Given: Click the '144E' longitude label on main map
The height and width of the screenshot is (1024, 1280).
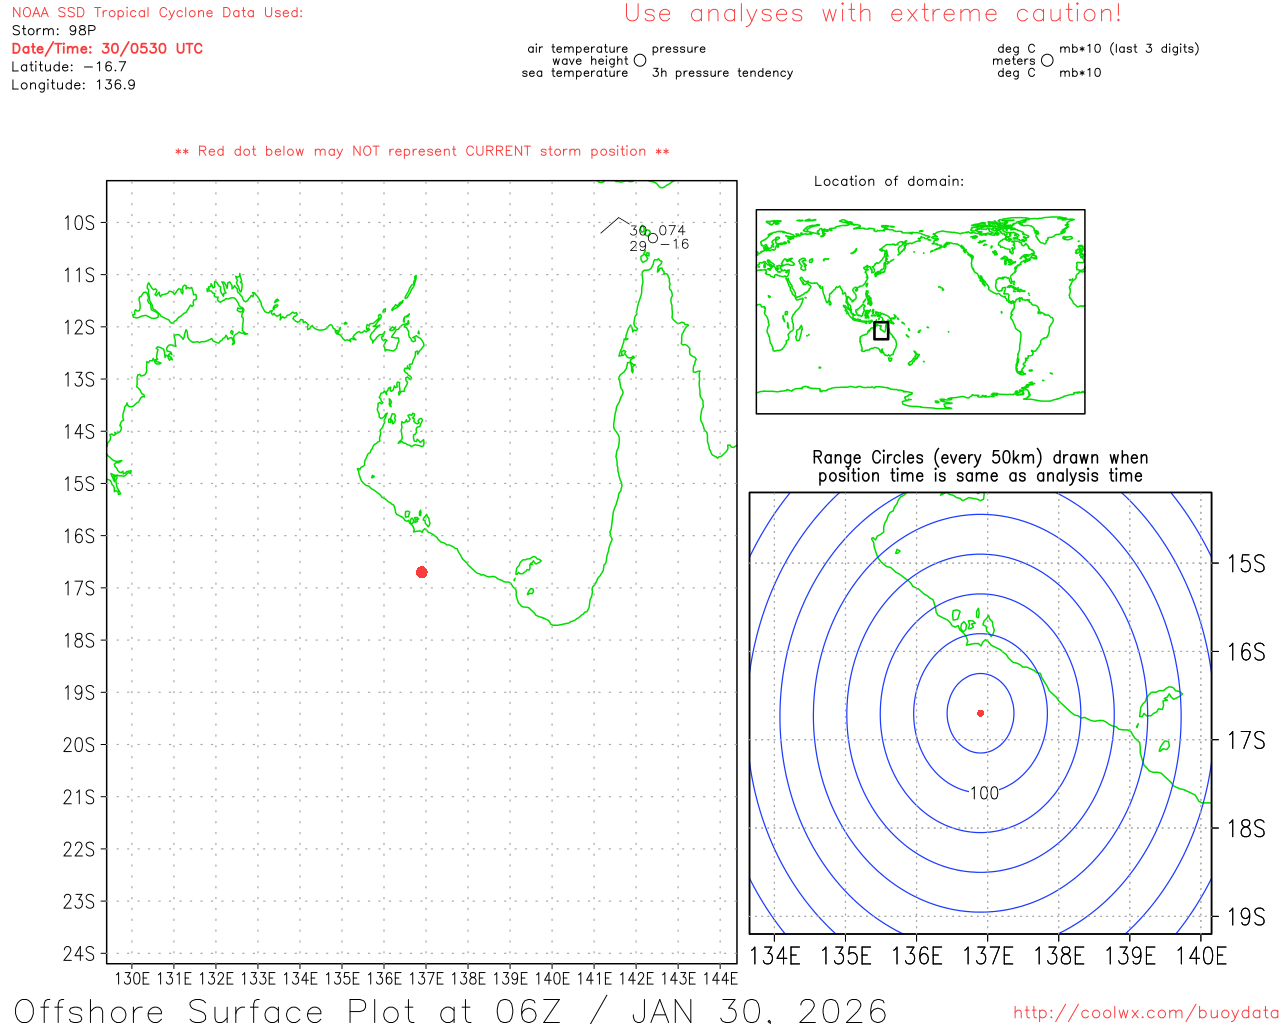Looking at the screenshot, I should tap(720, 979).
